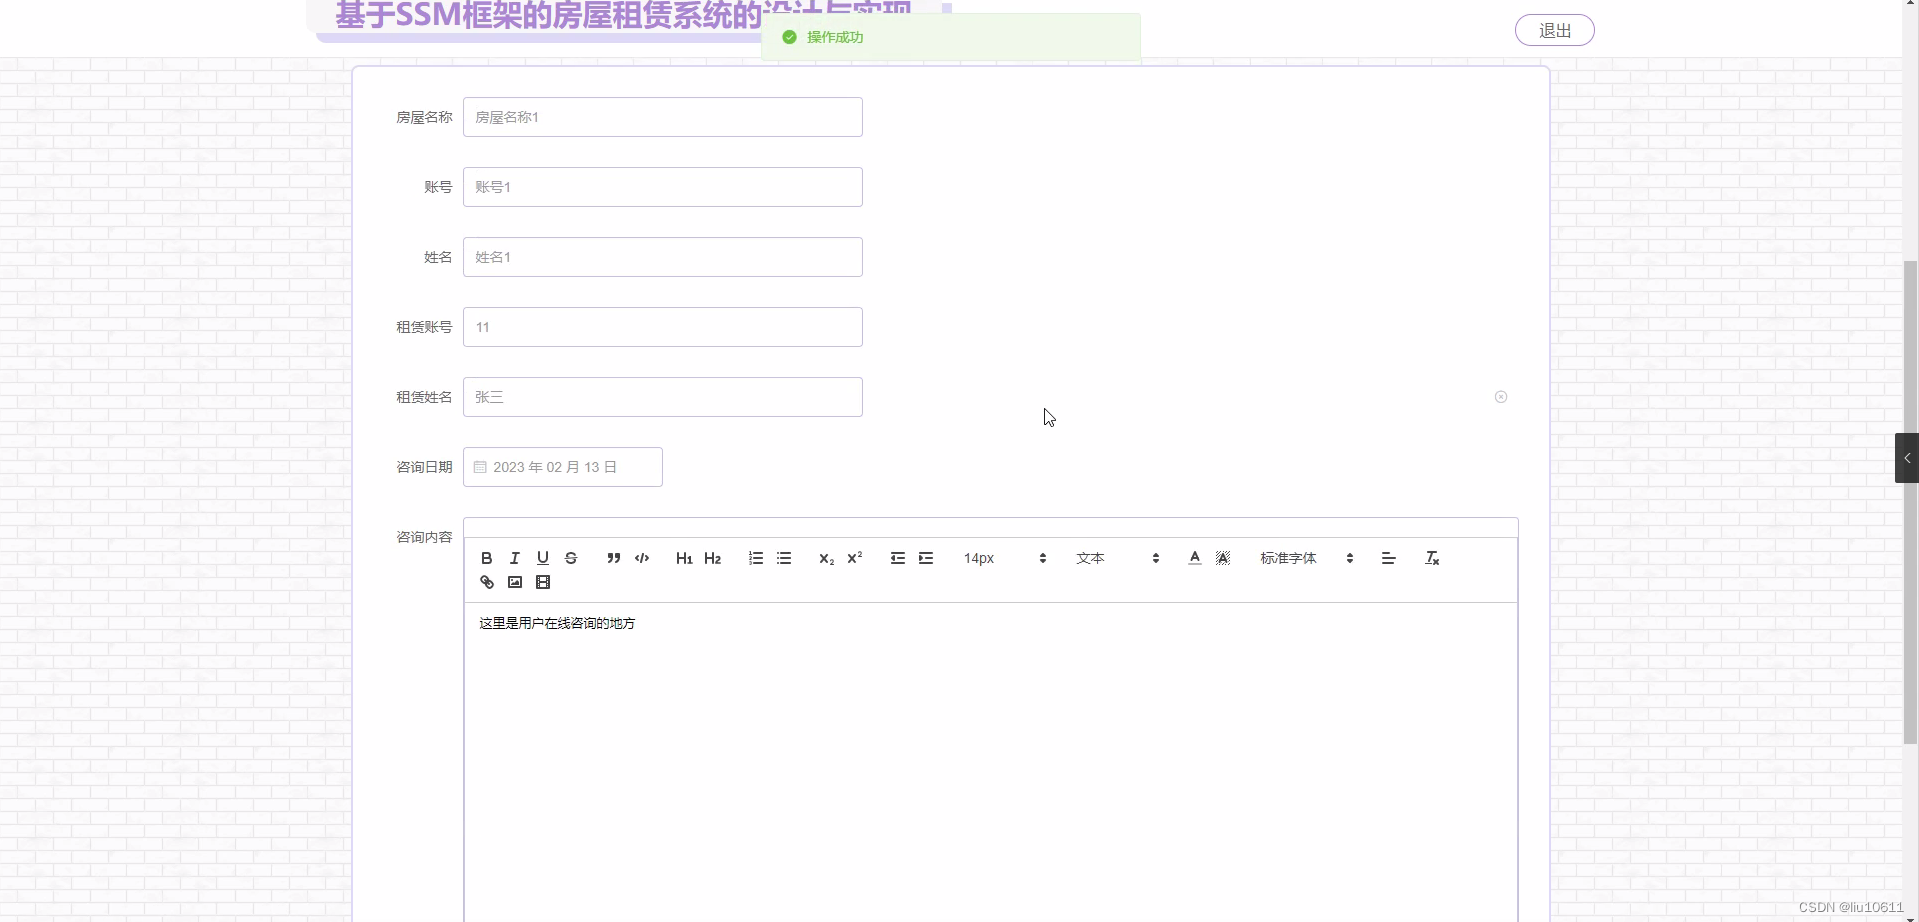Apply underline to the text
Image resolution: width=1919 pixels, height=922 pixels.
click(542, 558)
